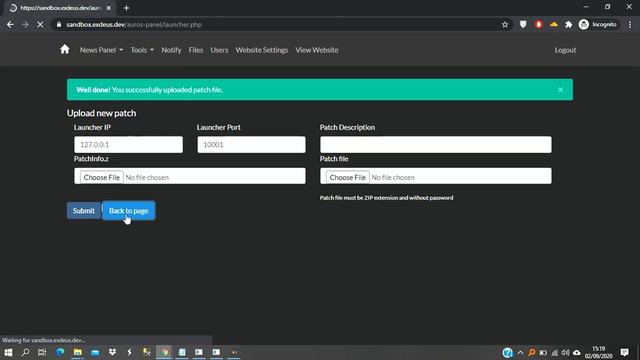
Task: Open the Files page
Action: tap(196, 50)
